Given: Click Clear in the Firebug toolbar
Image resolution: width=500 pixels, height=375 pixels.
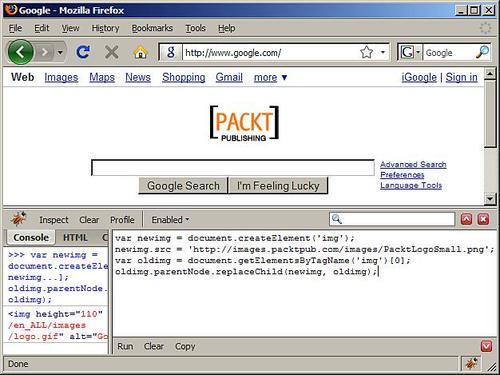Looking at the screenshot, I should (89, 220).
